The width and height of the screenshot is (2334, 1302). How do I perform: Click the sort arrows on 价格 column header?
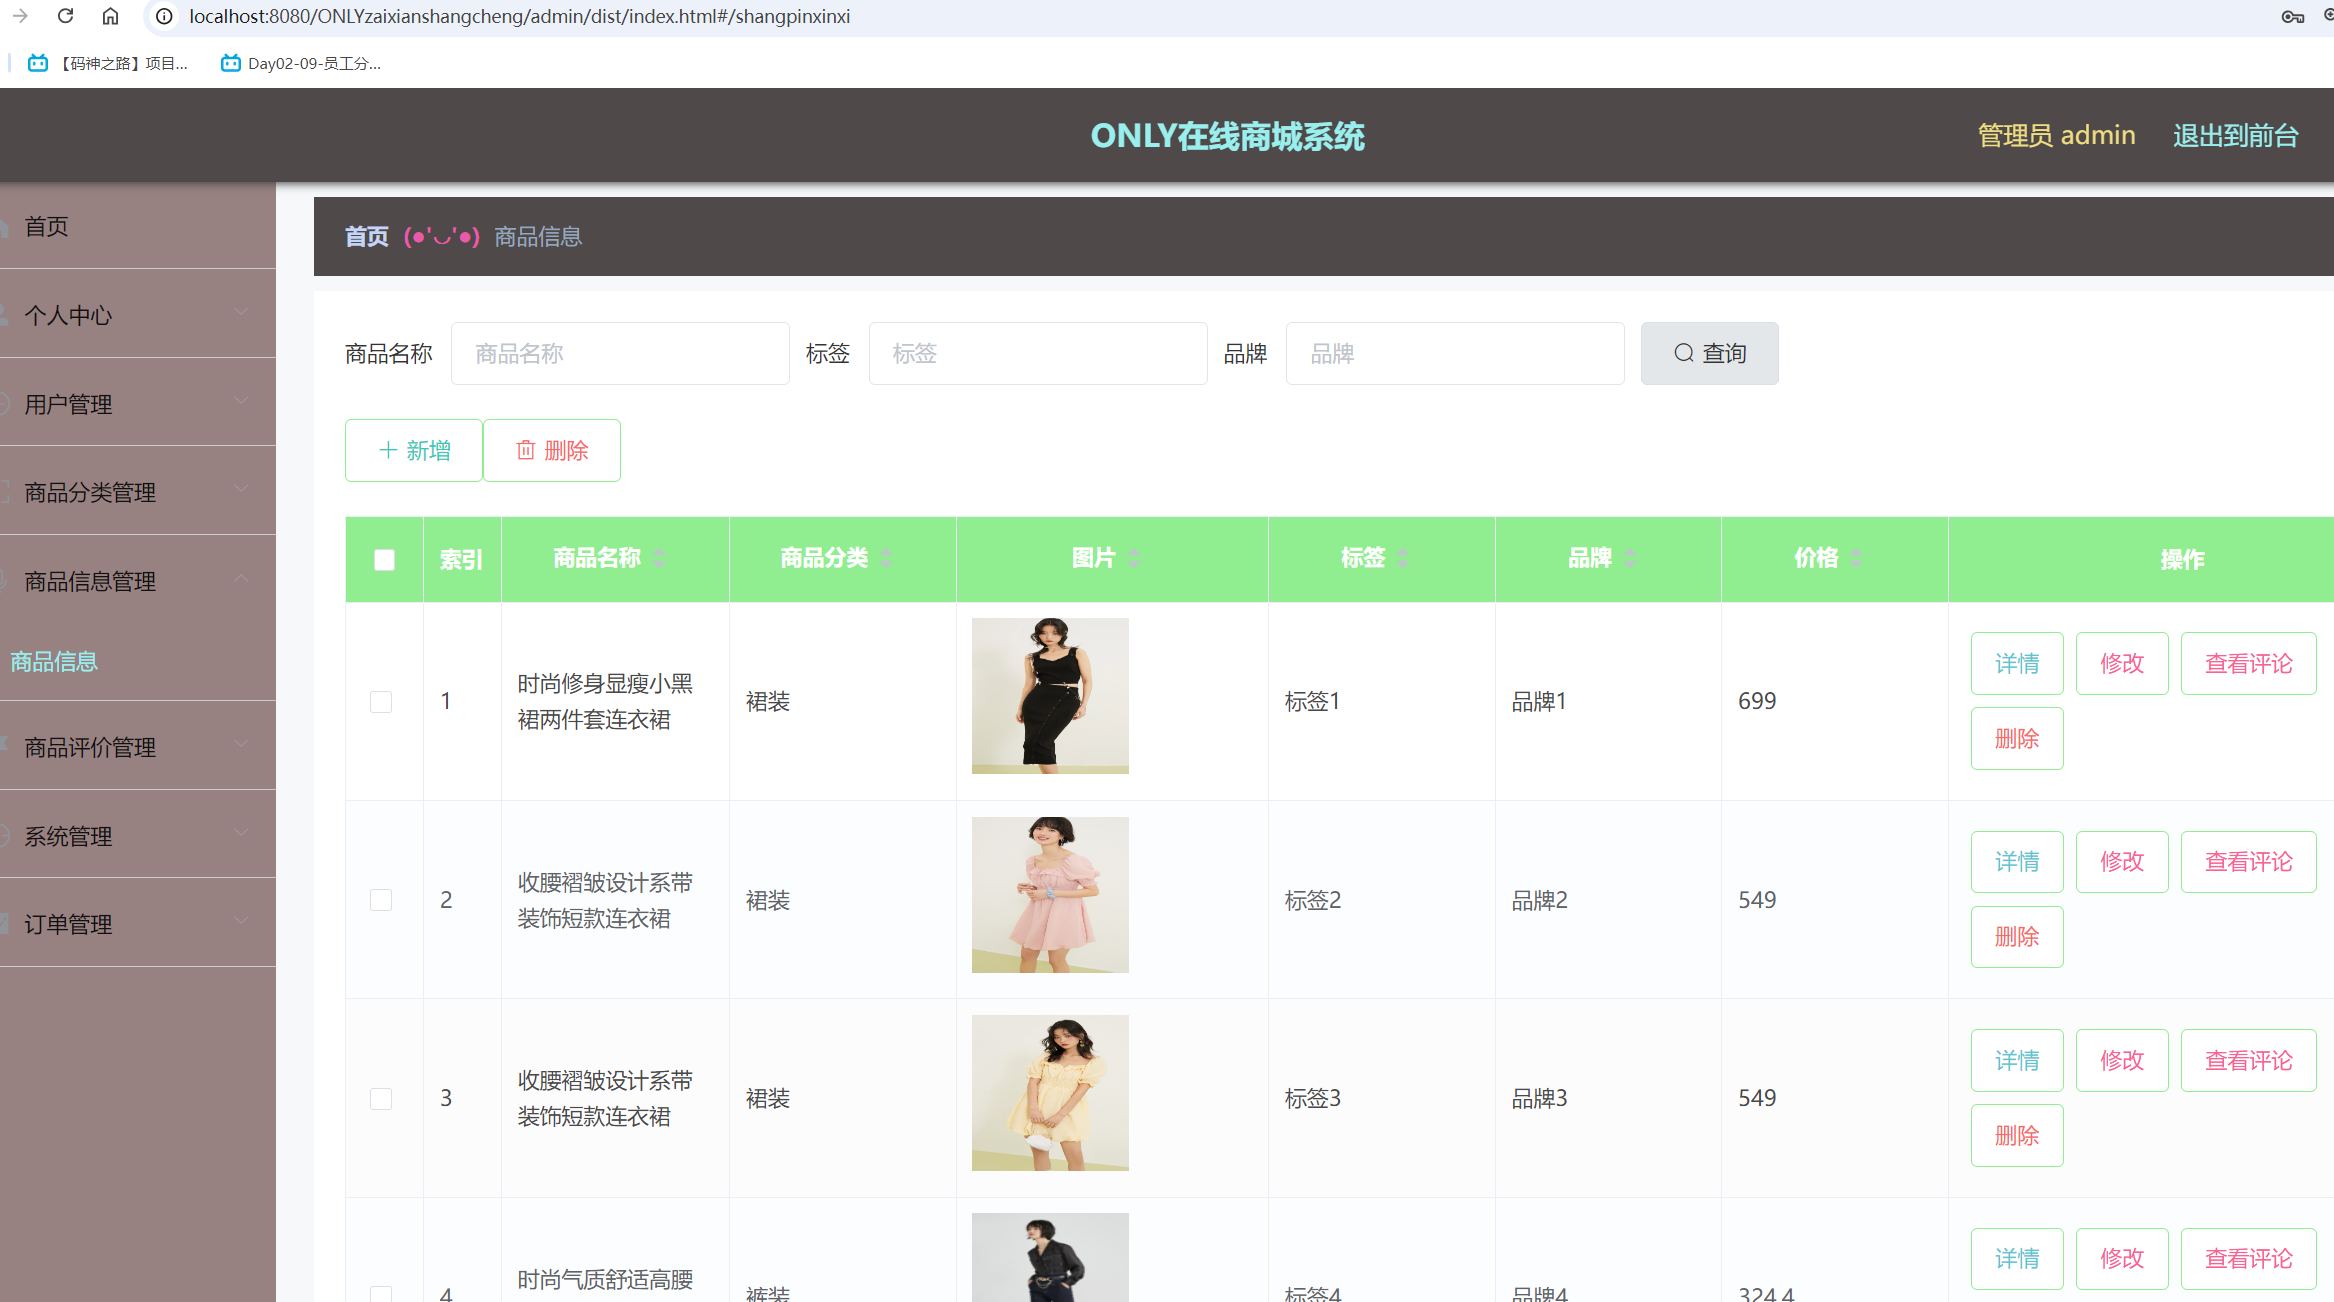(x=1858, y=559)
